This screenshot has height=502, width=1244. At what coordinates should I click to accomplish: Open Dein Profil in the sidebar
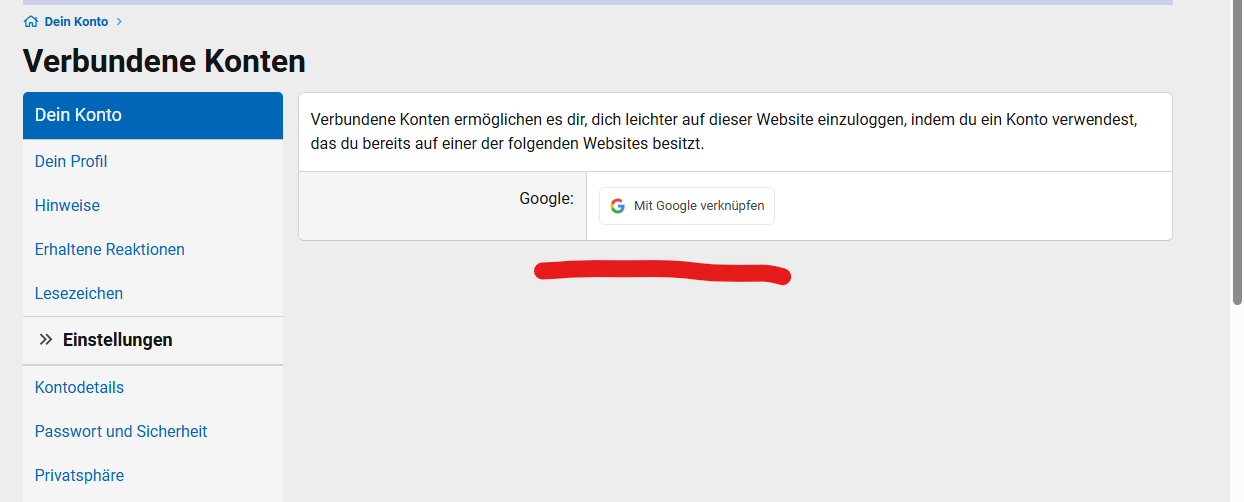click(71, 161)
